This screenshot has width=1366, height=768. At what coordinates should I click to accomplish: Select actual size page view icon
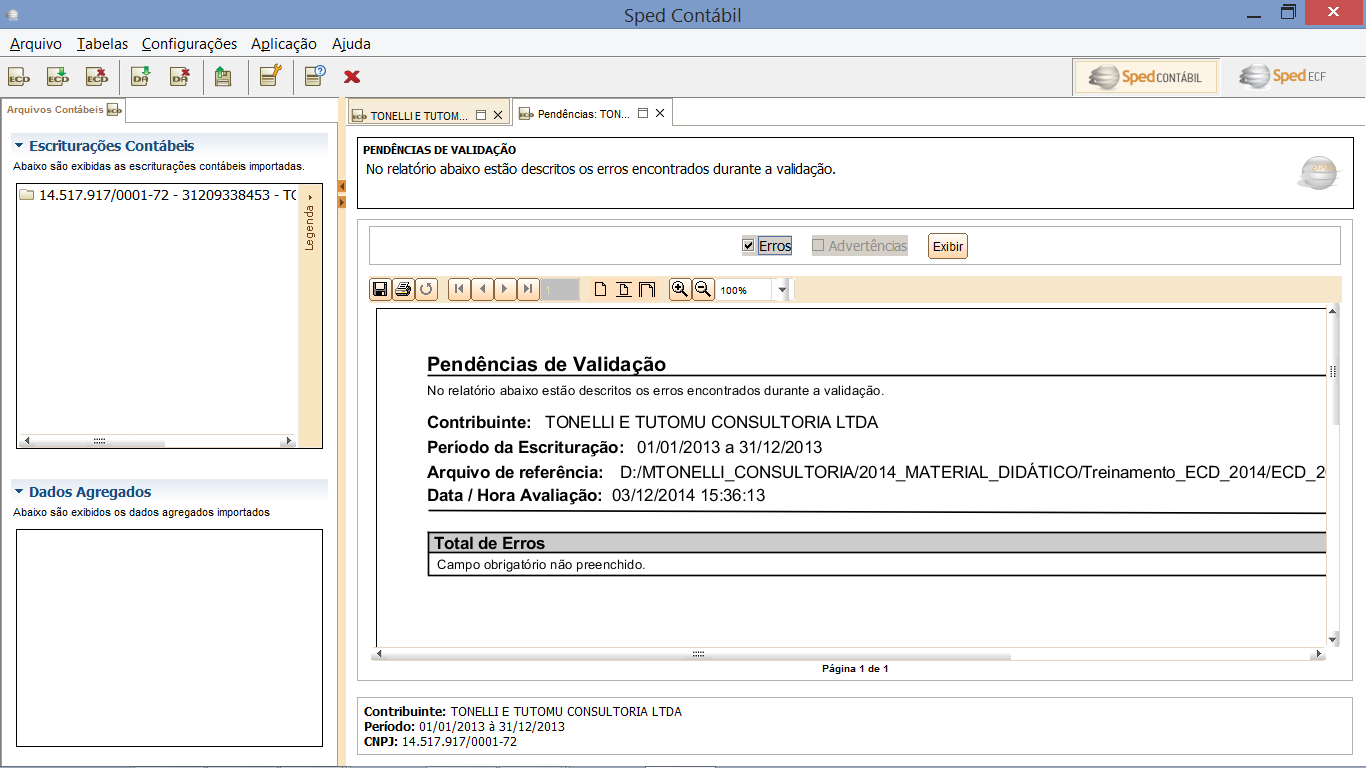point(600,289)
